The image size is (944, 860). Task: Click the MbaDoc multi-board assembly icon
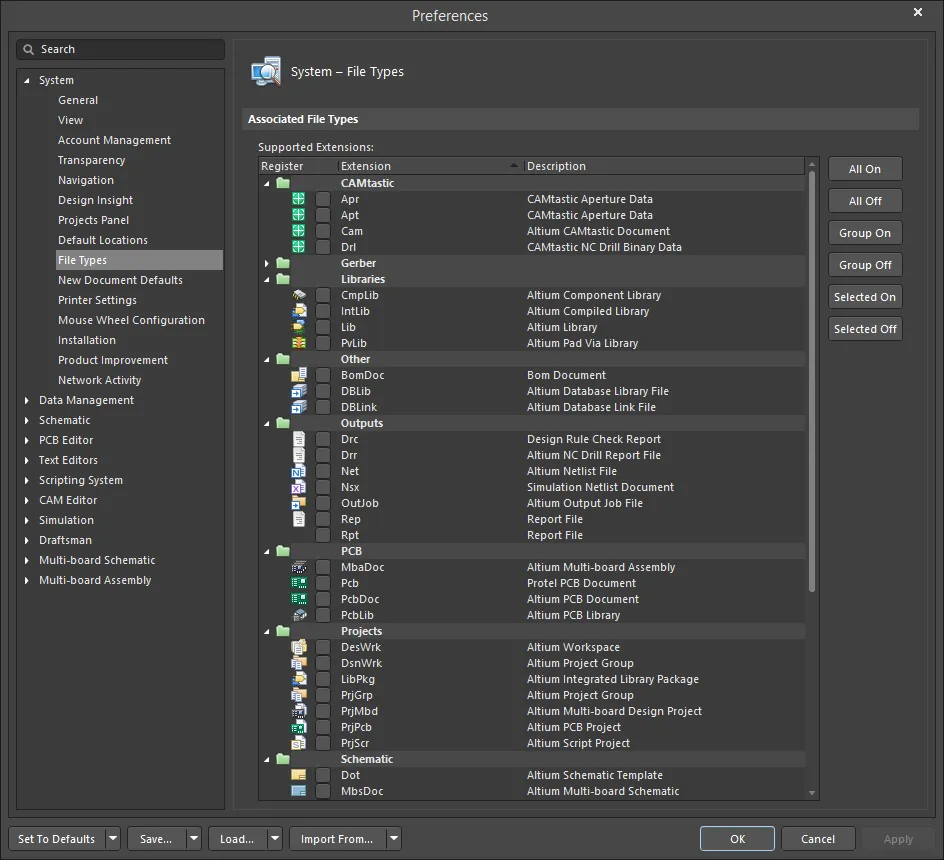tap(299, 567)
